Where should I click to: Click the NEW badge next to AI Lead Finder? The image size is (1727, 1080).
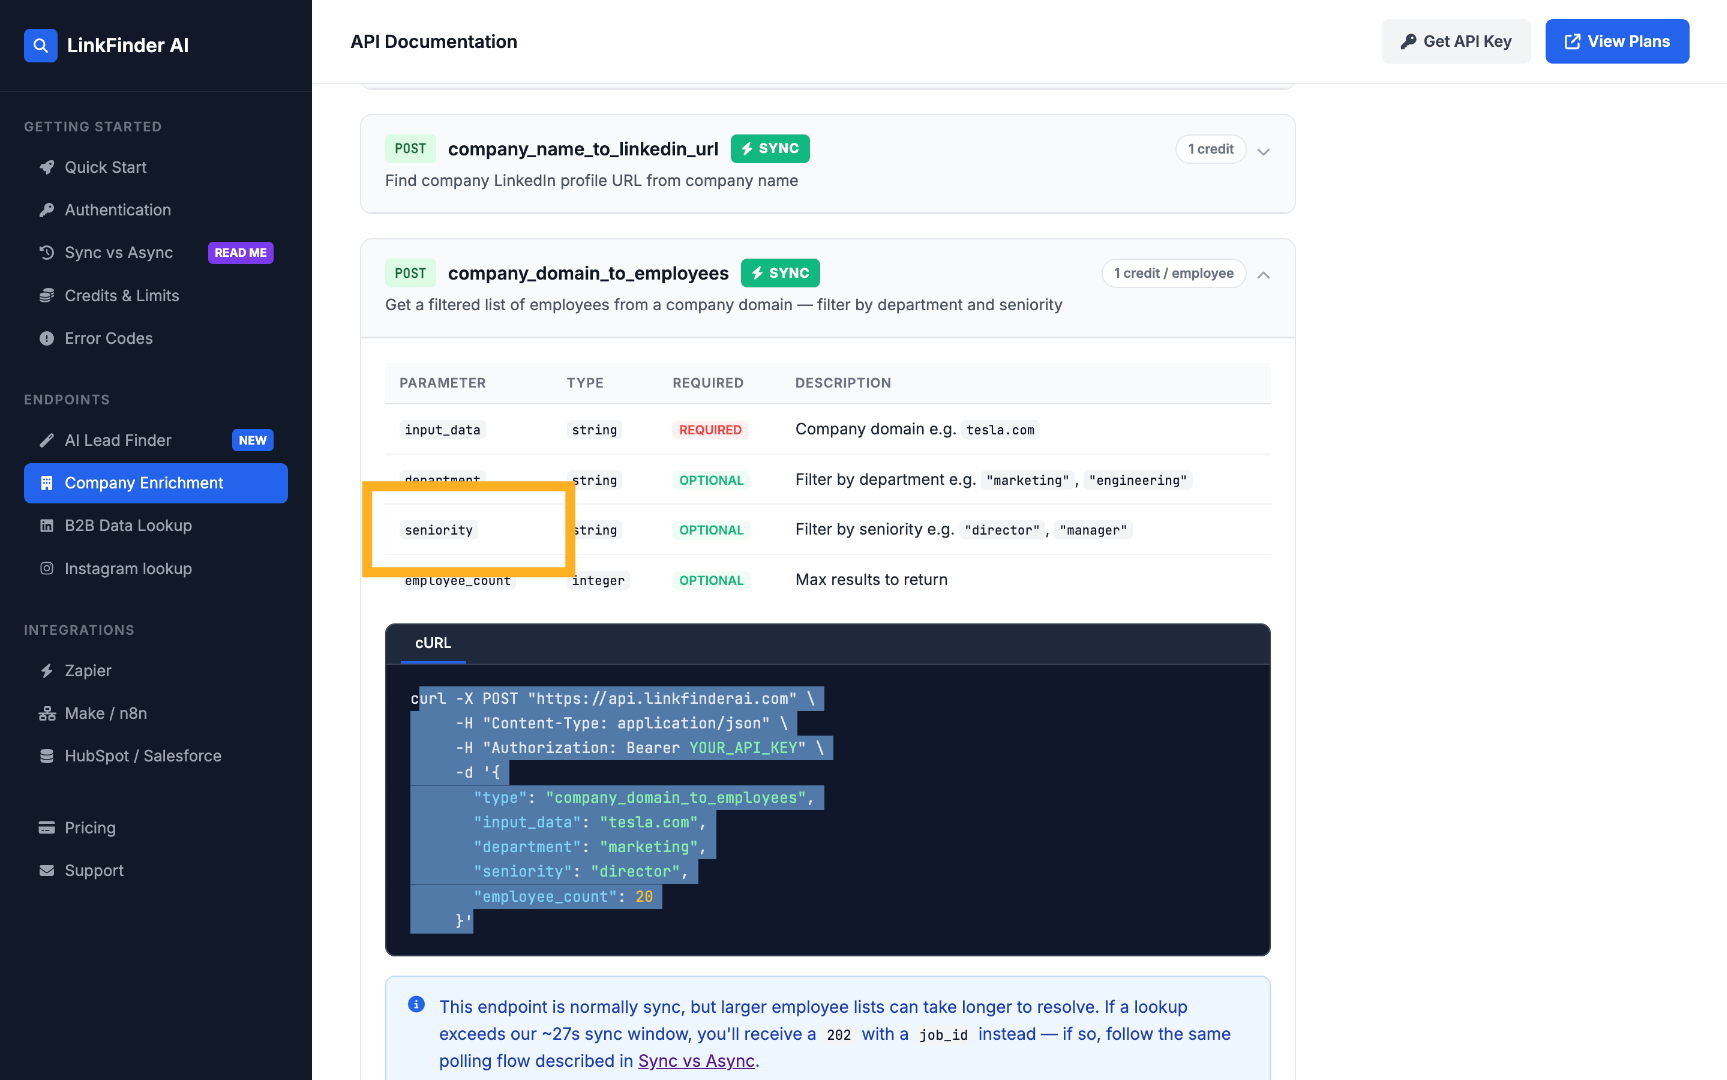click(253, 440)
